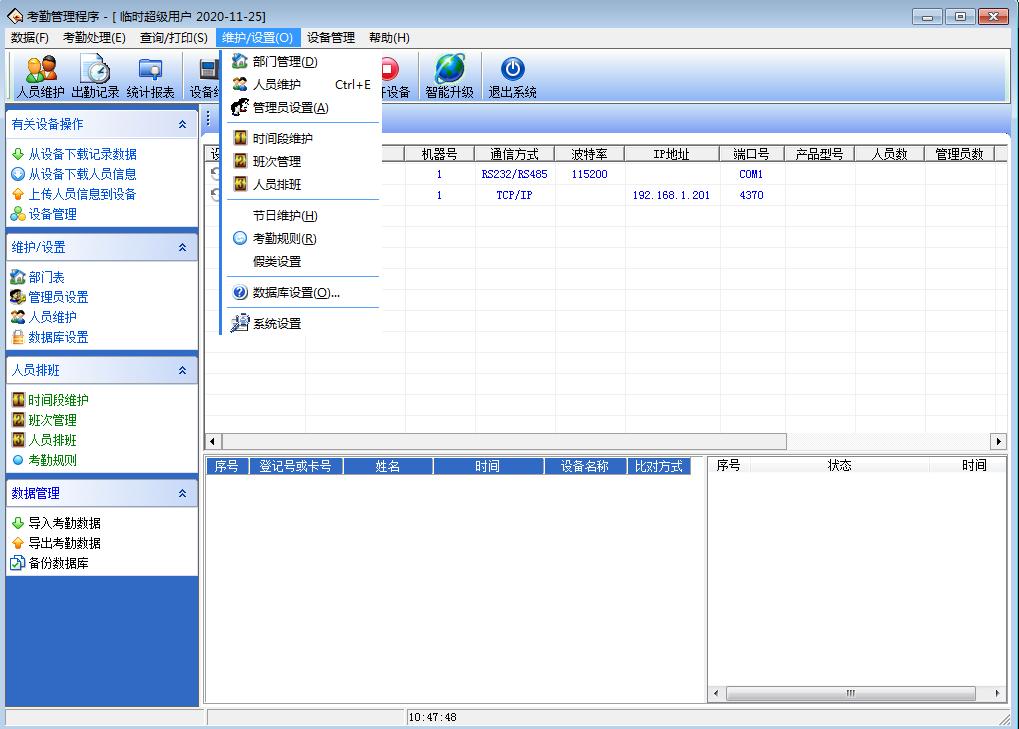Open 时间段维护 from the dropdown menu
The width and height of the screenshot is (1019, 729).
282,139
